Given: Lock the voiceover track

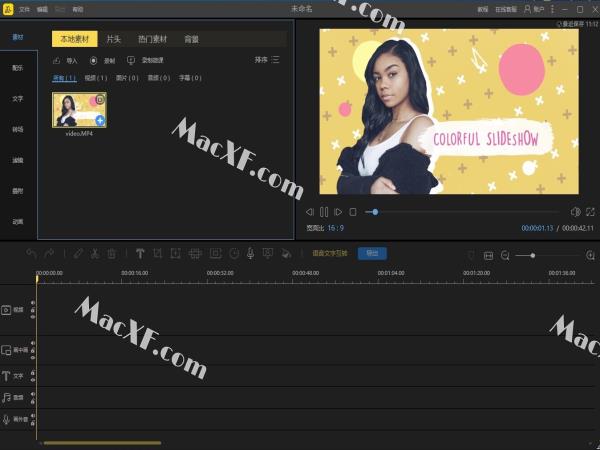Looking at the screenshot, I should [33, 423].
